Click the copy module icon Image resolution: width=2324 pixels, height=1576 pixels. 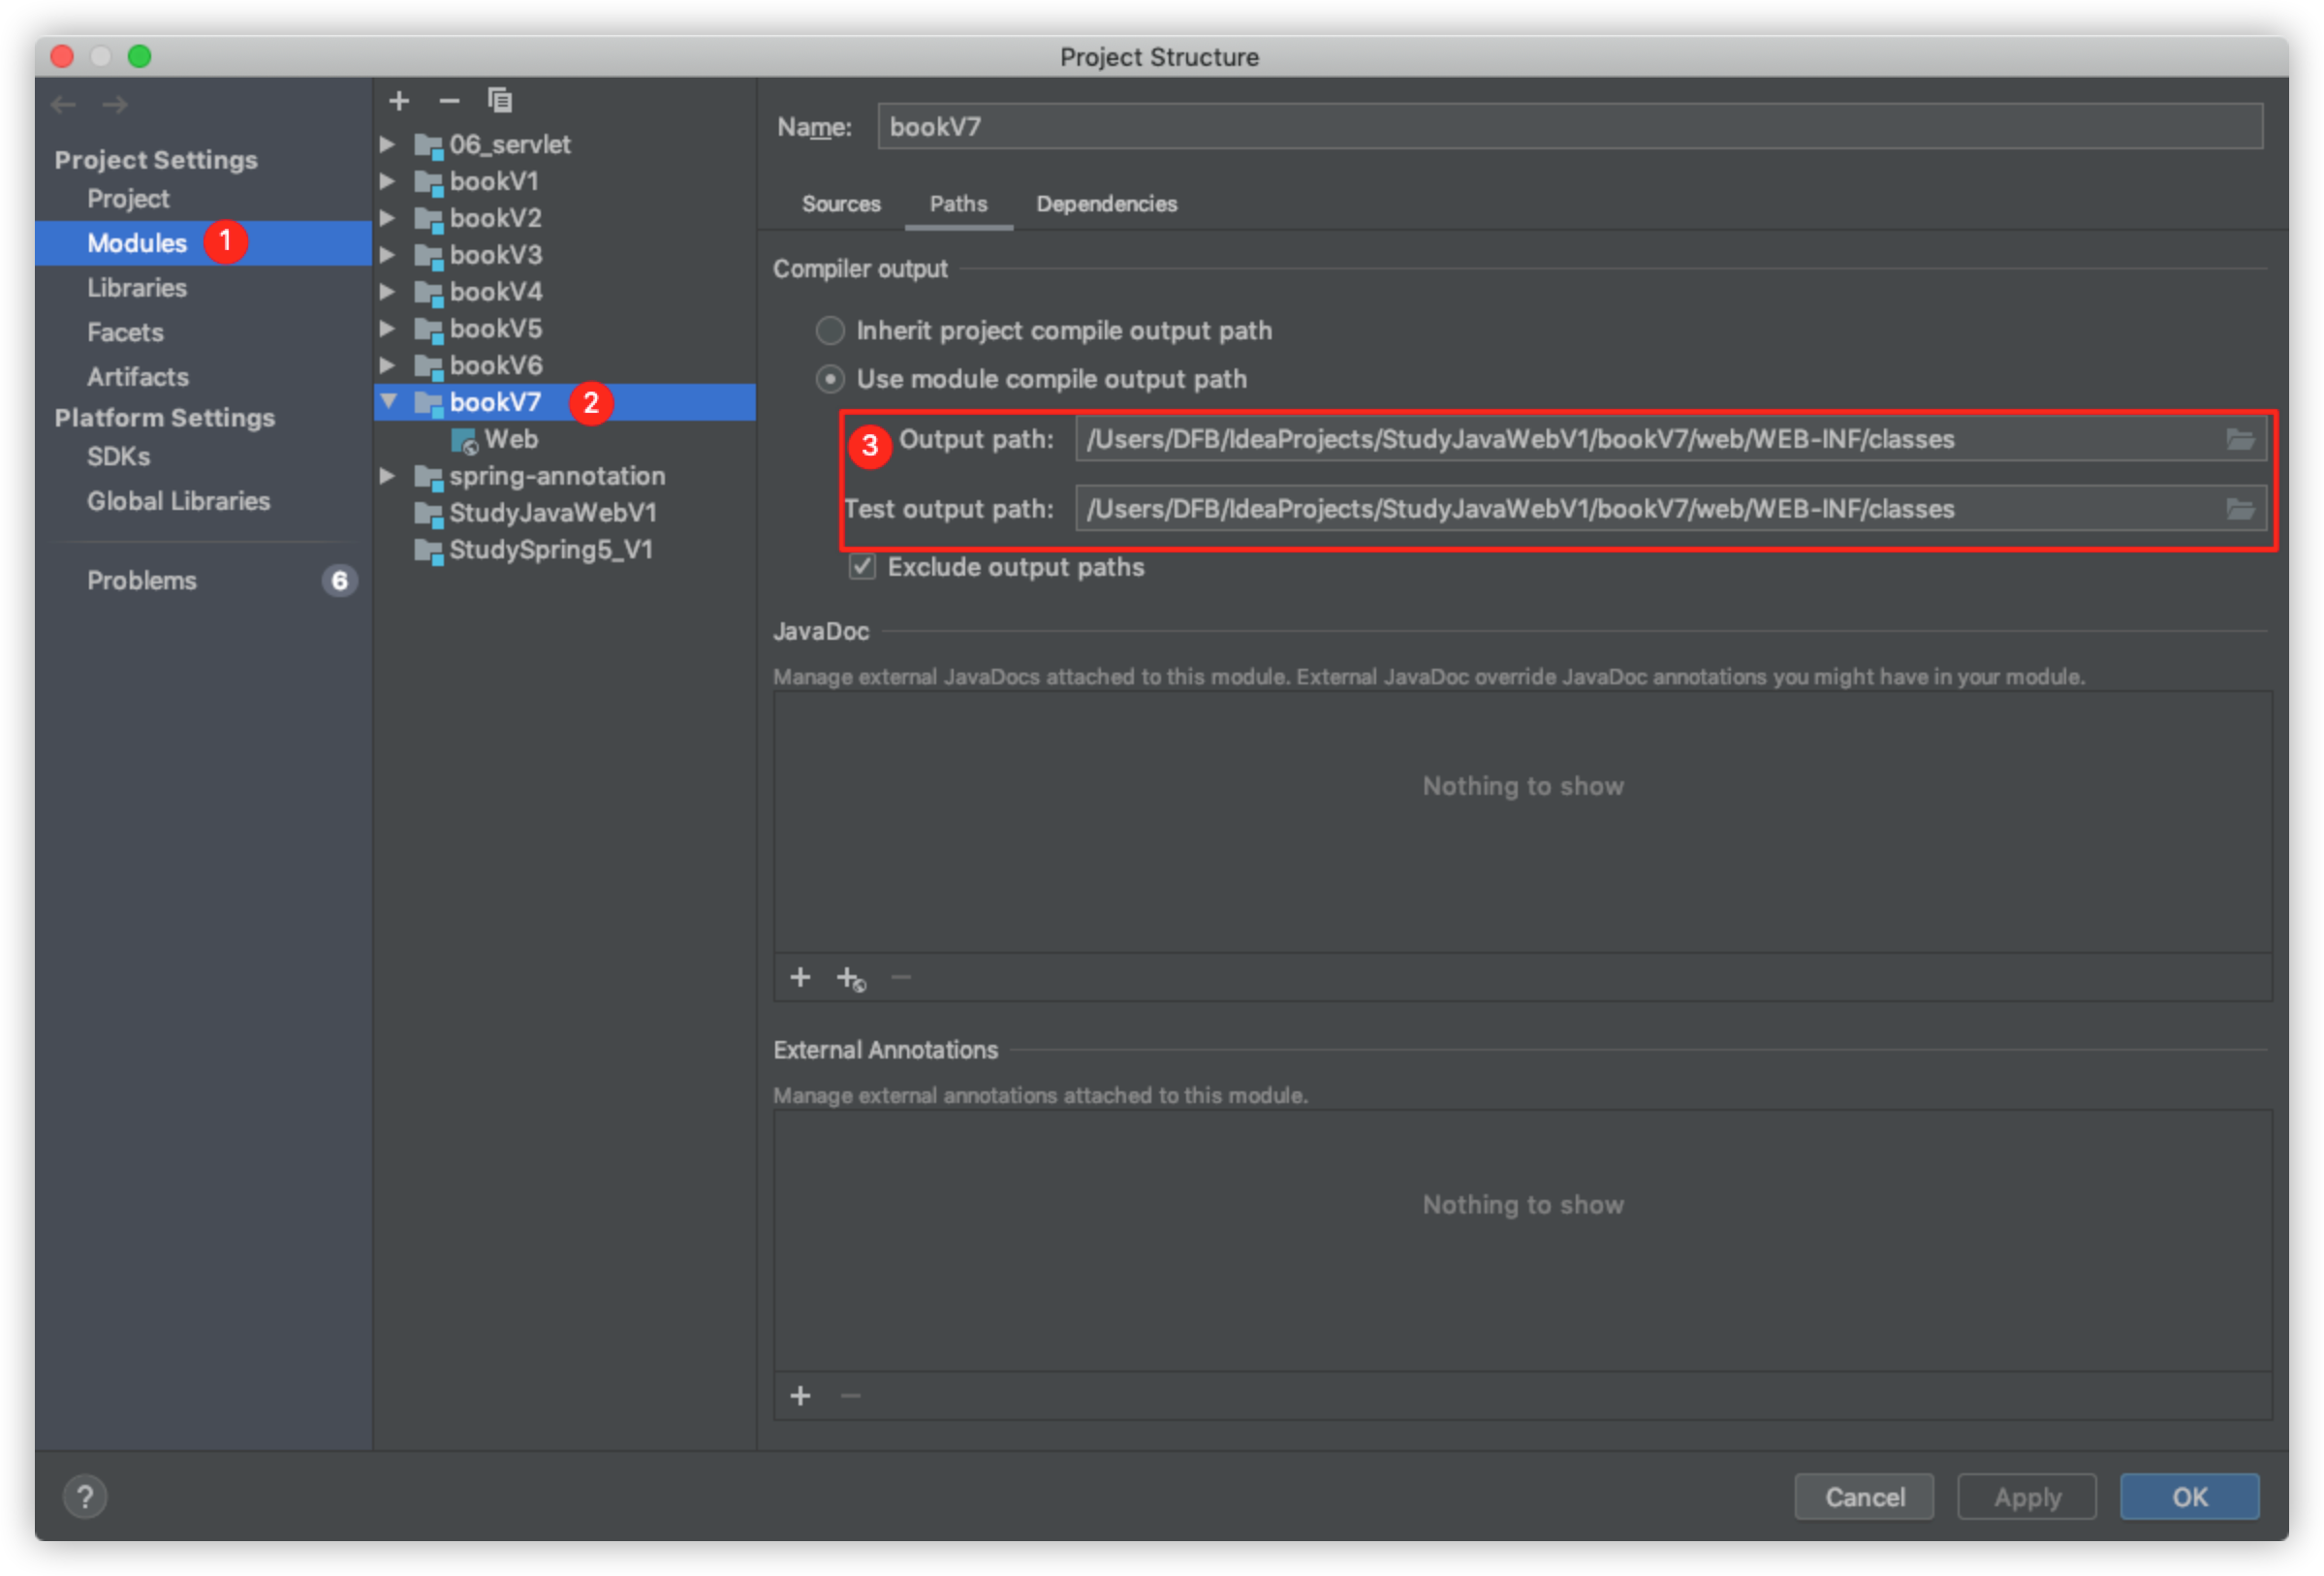499,101
